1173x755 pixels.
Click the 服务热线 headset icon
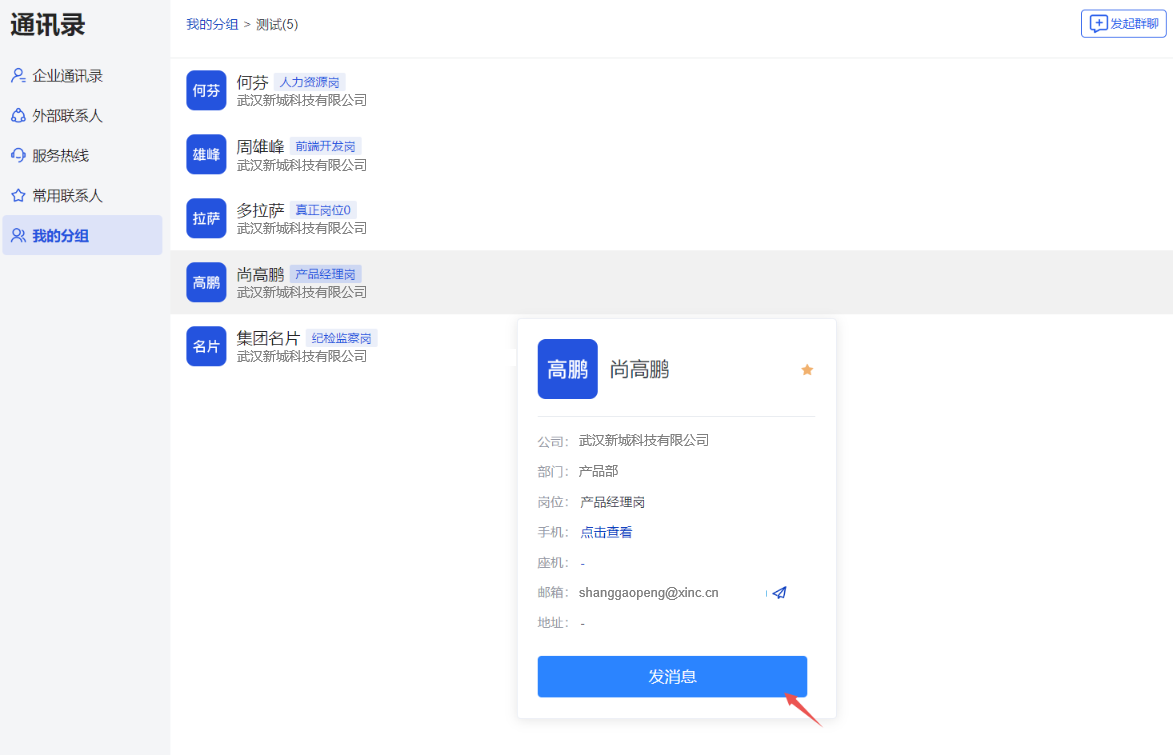pos(17,155)
